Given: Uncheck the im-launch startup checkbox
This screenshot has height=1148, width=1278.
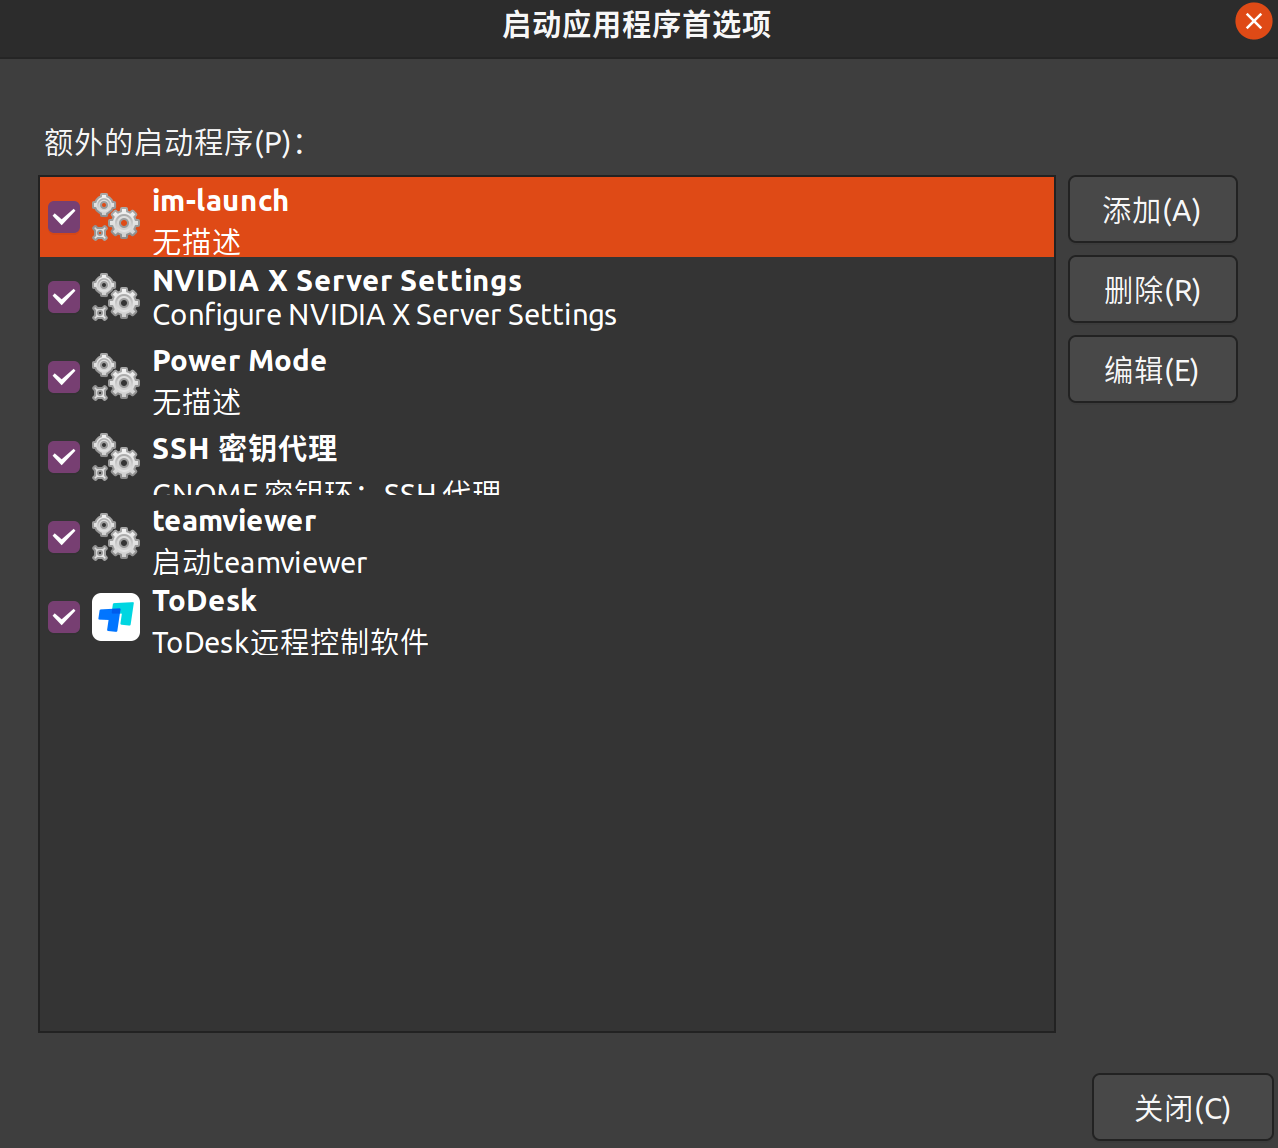Looking at the screenshot, I should [64, 217].
